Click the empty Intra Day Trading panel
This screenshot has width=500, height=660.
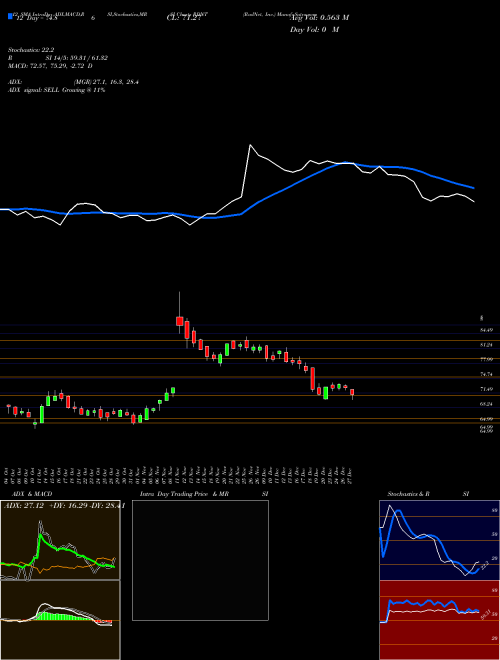pyautogui.click(x=200, y=560)
